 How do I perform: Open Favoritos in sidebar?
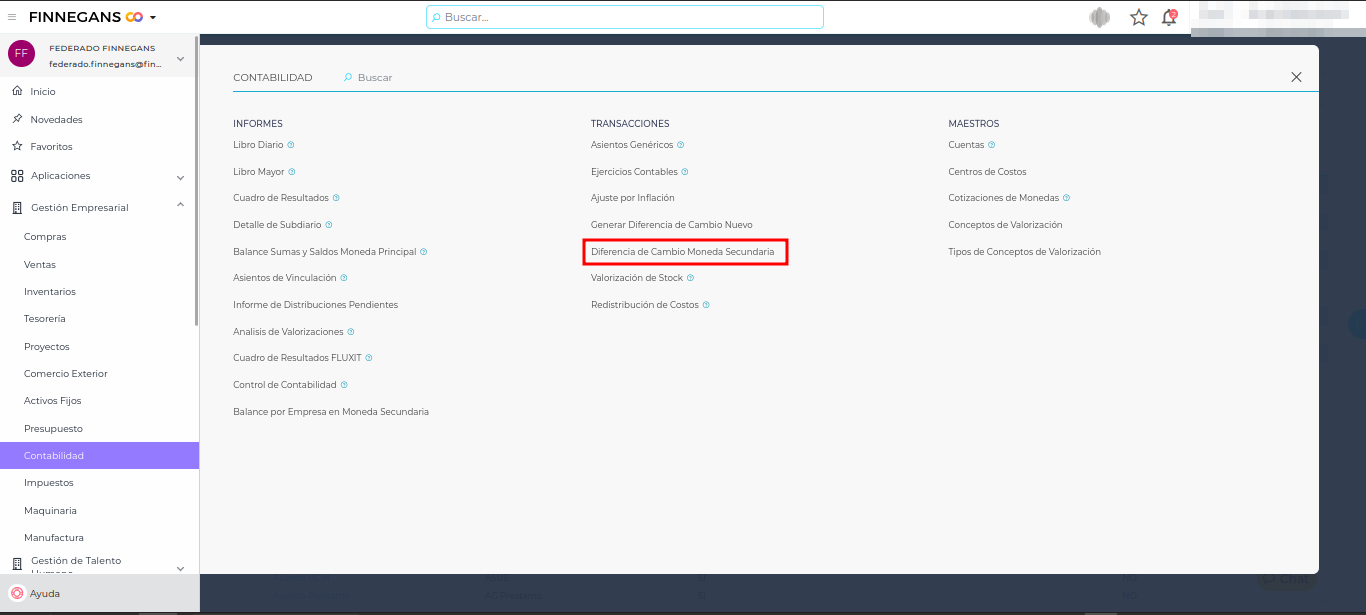(x=51, y=146)
